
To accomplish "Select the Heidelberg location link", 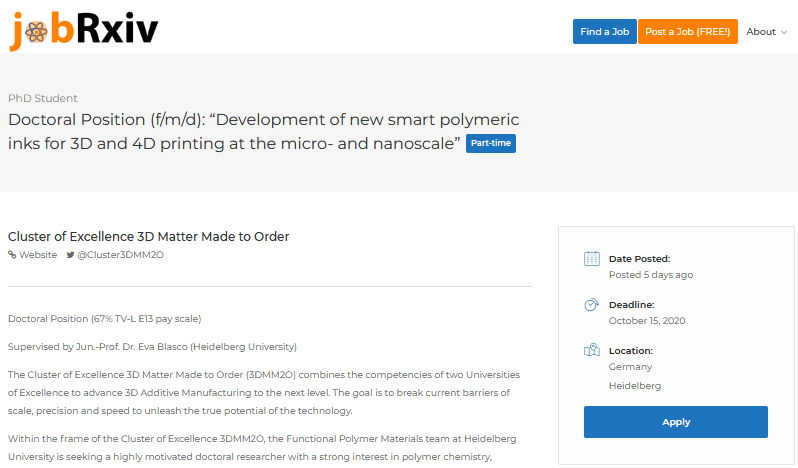I will pos(635,386).
